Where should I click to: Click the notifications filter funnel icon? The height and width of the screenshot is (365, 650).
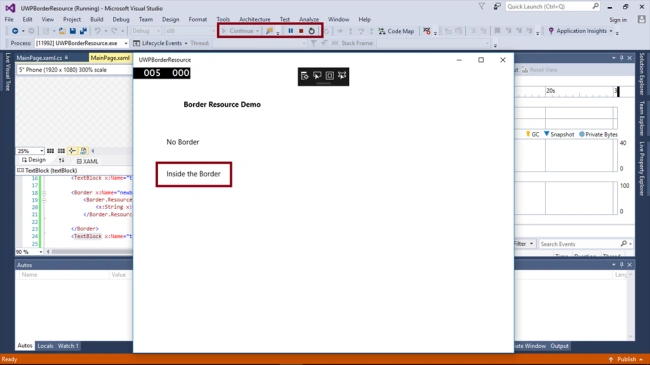pos(482,6)
